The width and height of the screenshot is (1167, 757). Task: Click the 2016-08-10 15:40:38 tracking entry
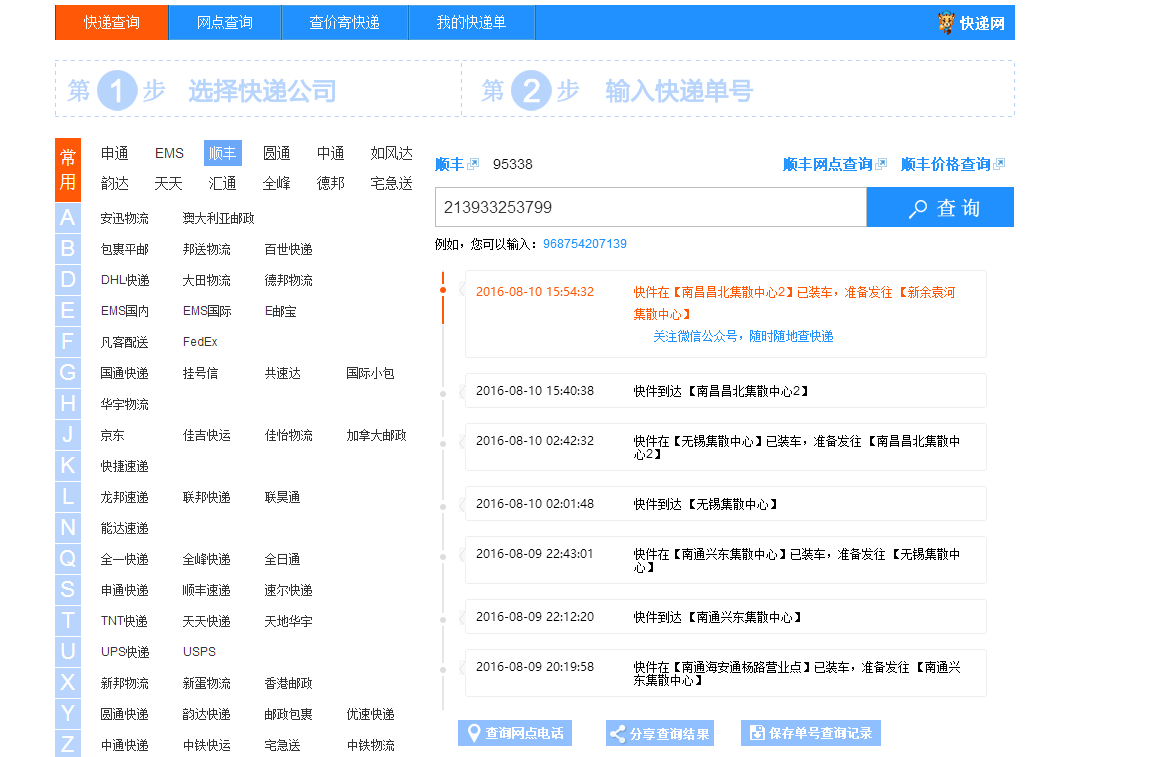[x=726, y=391]
